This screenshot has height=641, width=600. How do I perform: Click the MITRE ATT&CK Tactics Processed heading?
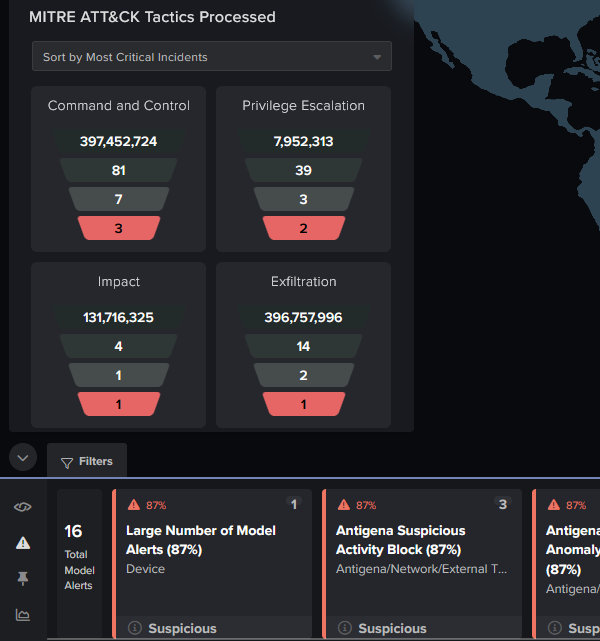point(152,17)
